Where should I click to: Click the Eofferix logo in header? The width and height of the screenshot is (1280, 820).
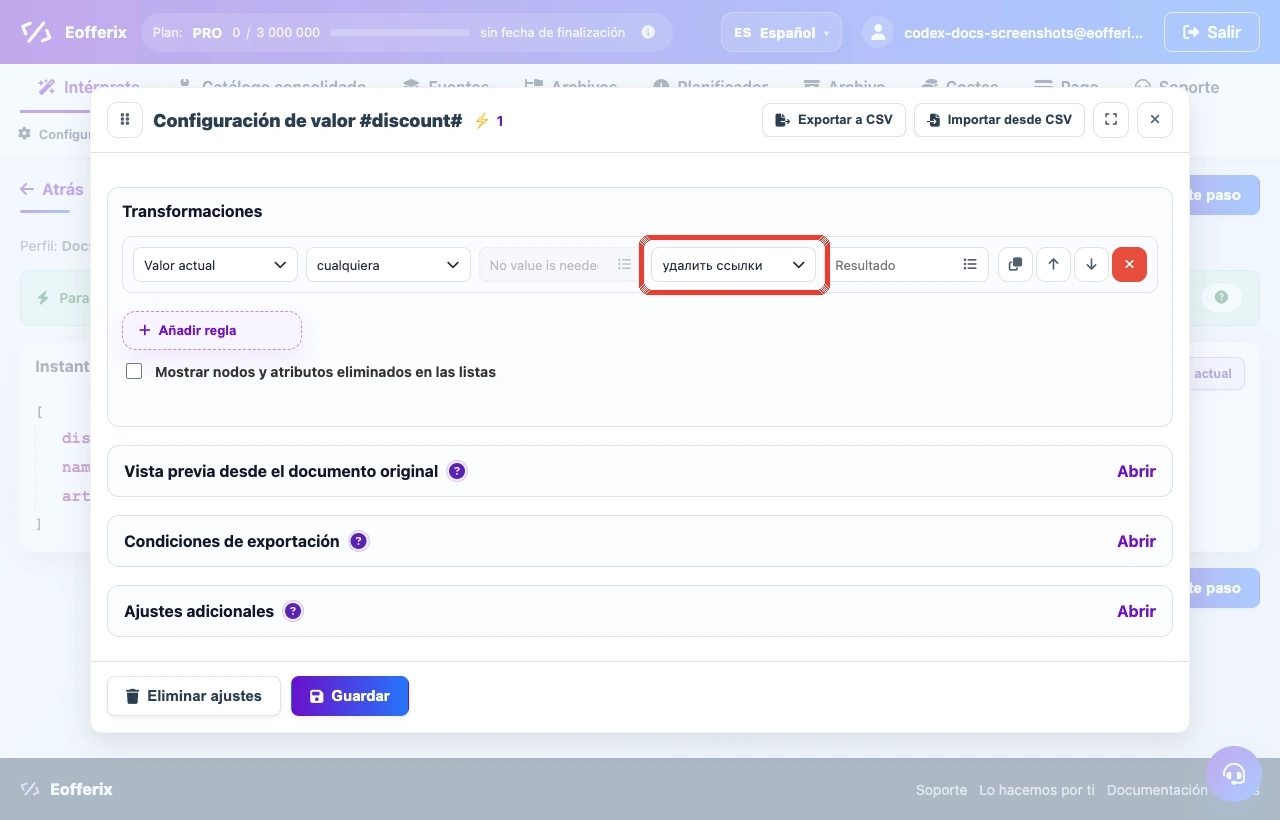(x=74, y=32)
